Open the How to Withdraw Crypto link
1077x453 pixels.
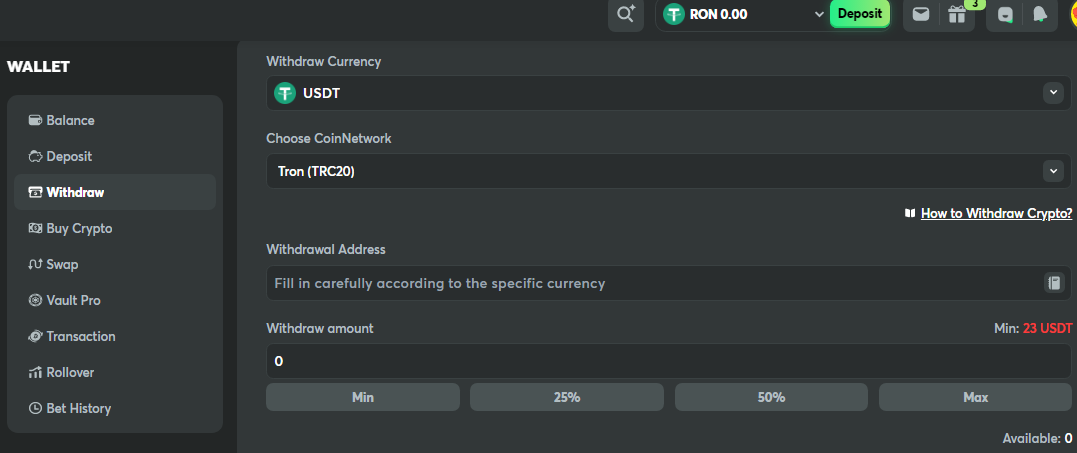(996, 213)
